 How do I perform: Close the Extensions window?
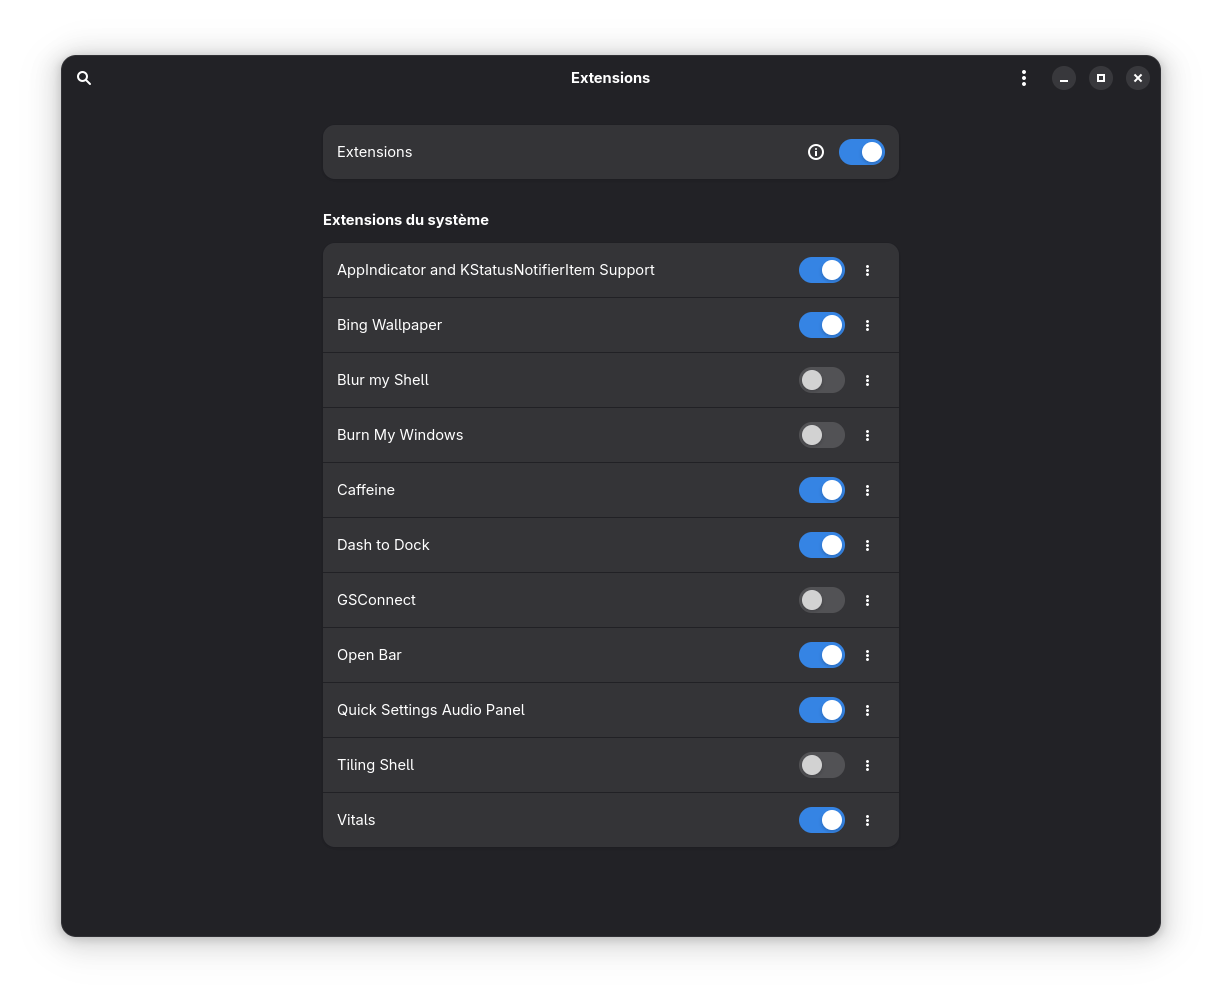point(1138,78)
